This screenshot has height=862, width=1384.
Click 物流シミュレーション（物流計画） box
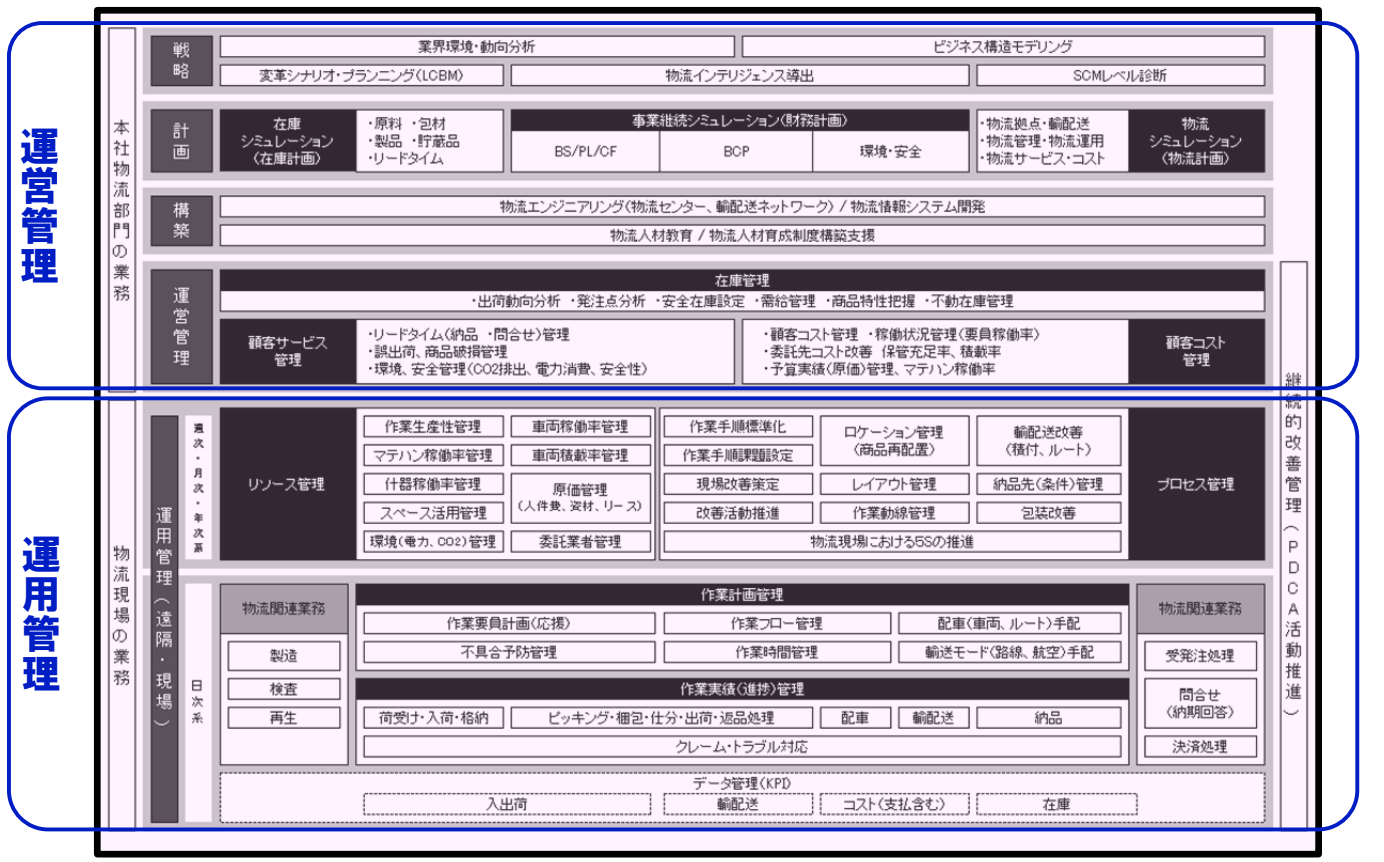click(x=1196, y=141)
